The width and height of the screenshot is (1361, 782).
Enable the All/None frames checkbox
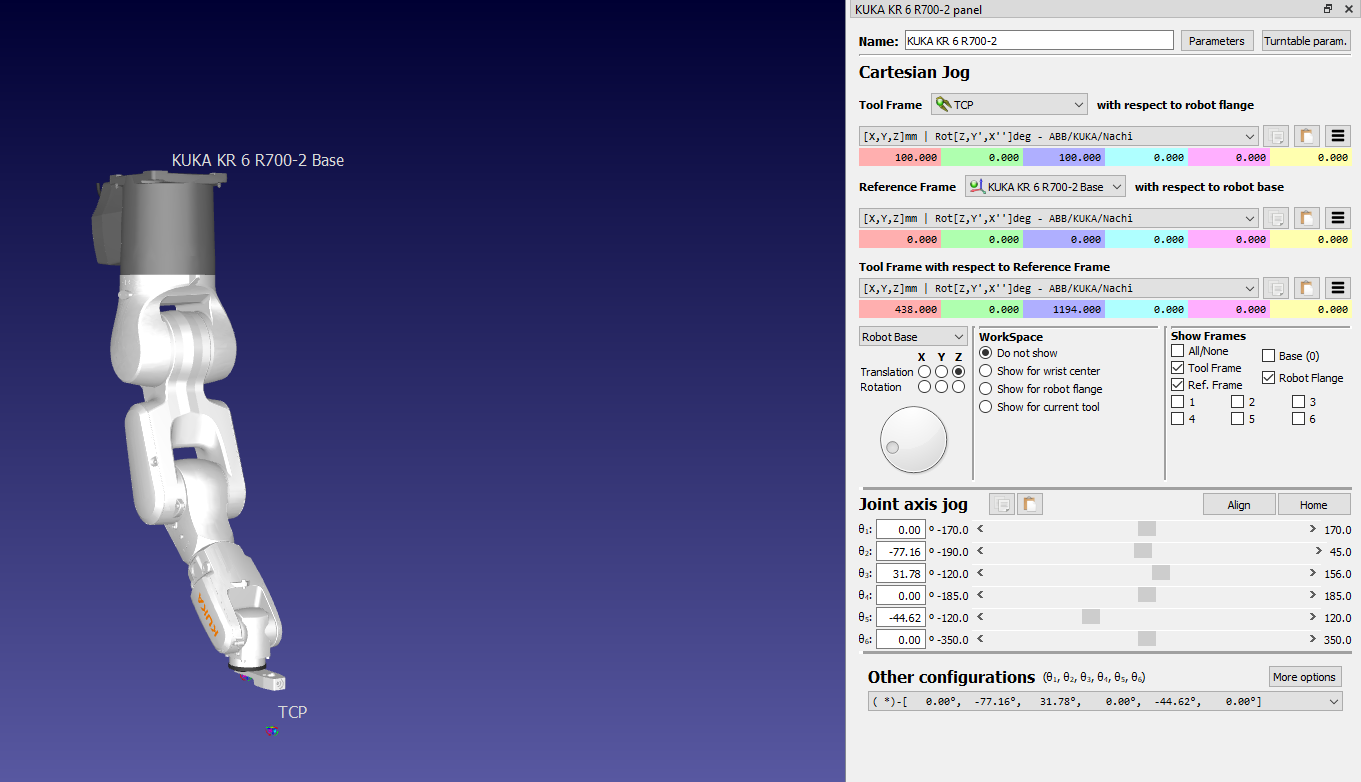[x=1178, y=351]
